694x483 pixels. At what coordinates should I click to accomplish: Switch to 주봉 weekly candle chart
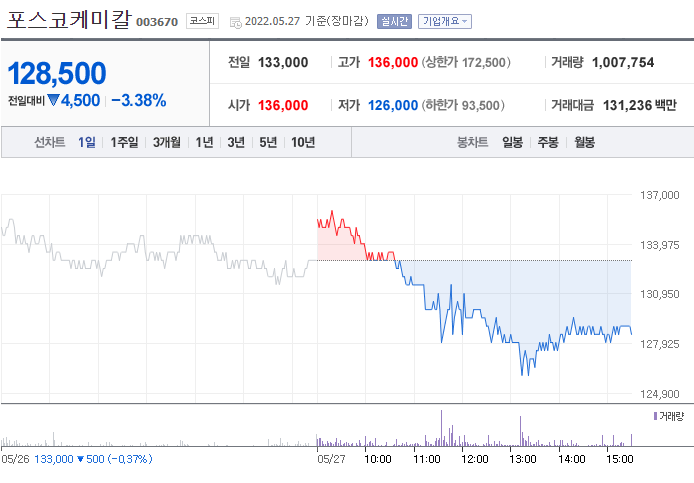click(x=548, y=142)
